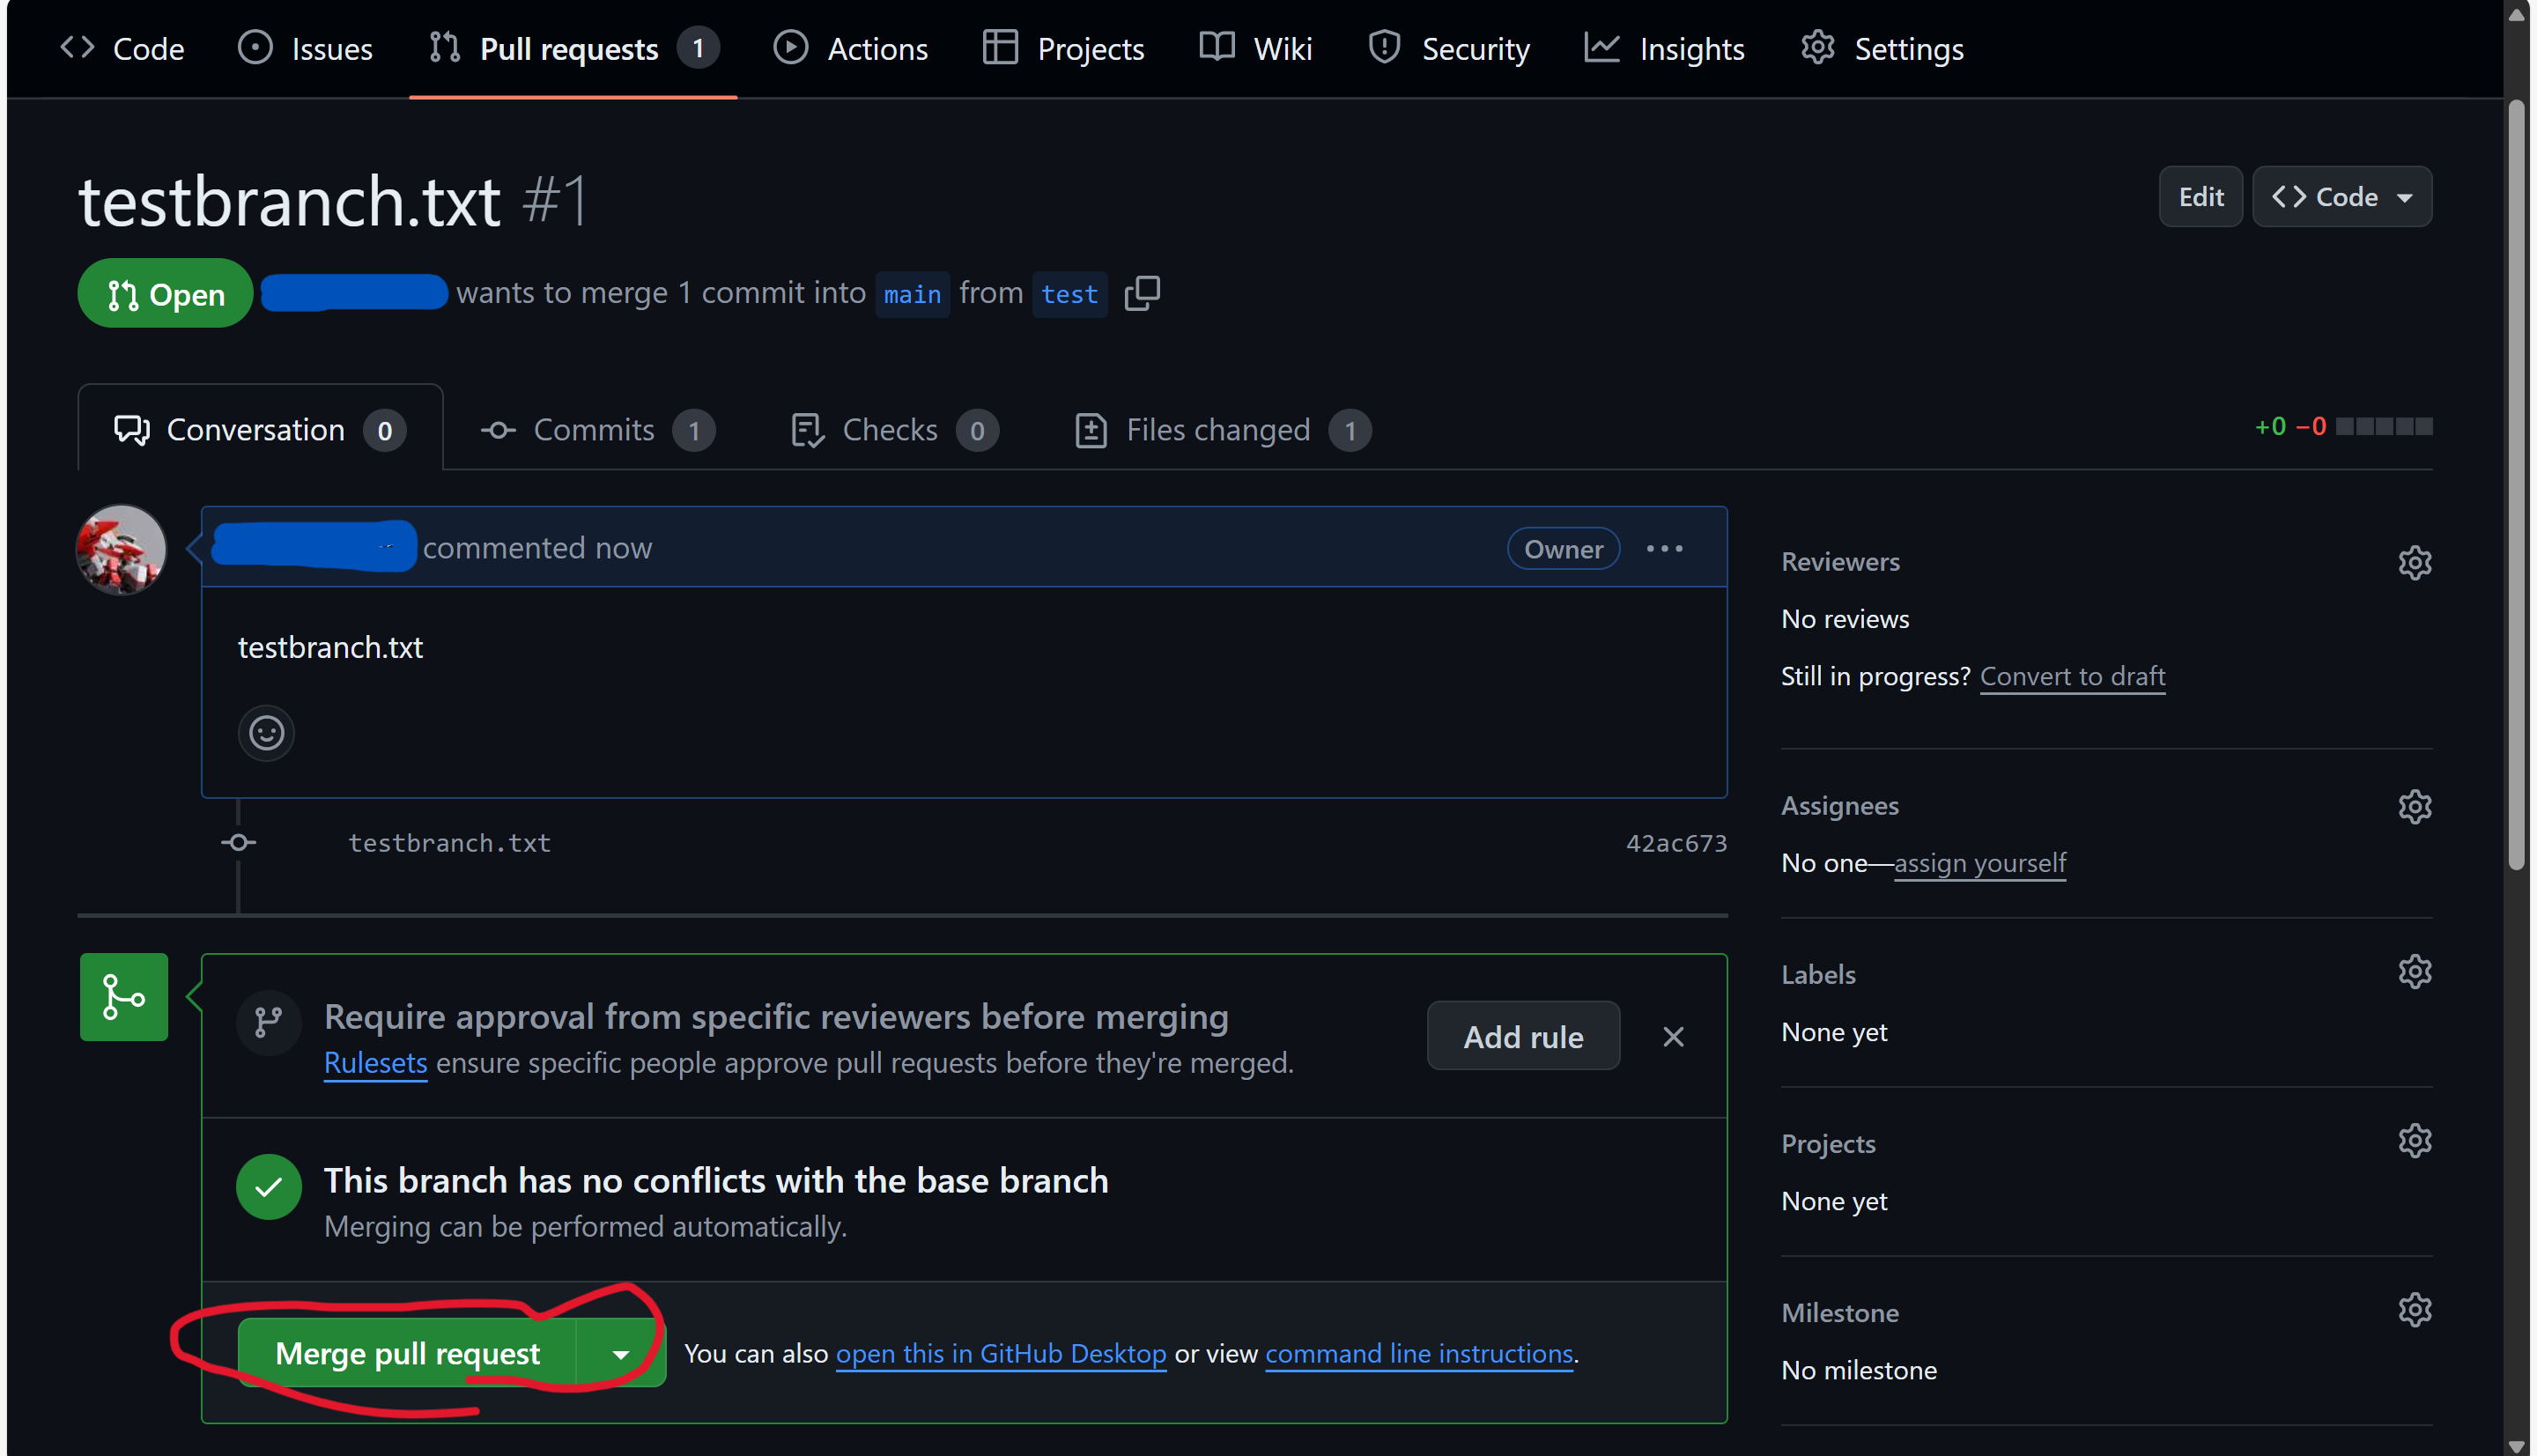
Task: Click the gear icon beside Labels
Action: tap(2415, 971)
